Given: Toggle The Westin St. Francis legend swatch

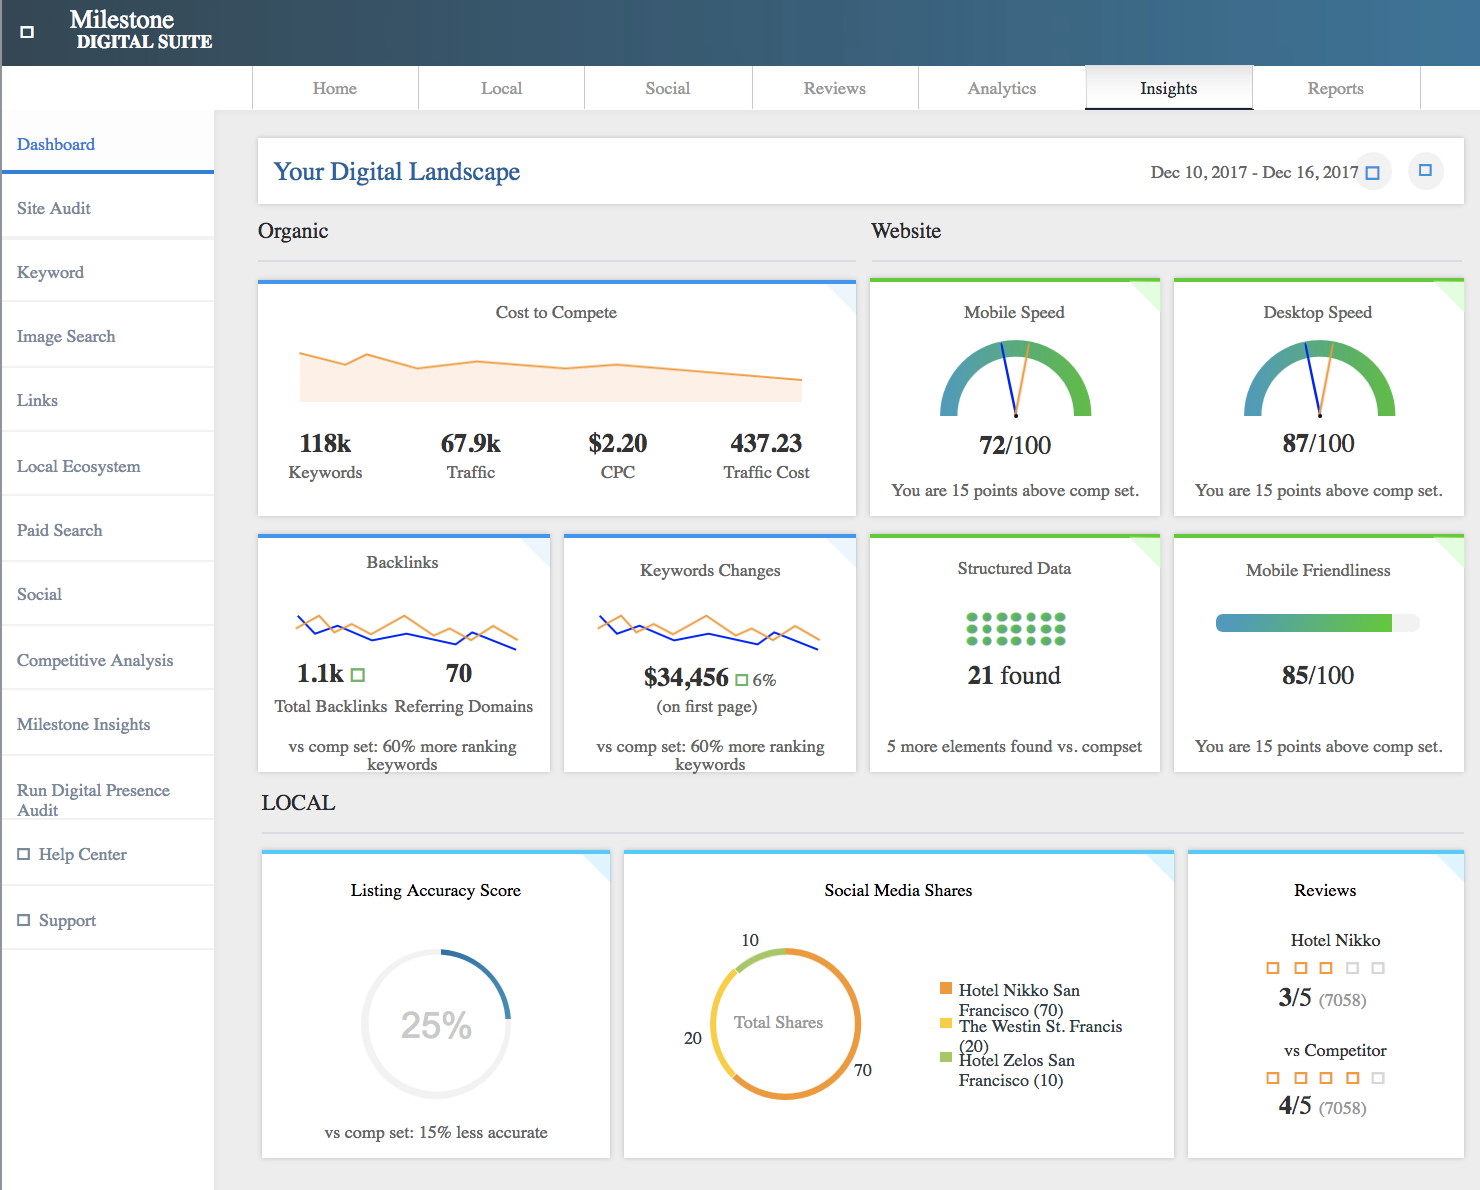Looking at the screenshot, I should (945, 1023).
